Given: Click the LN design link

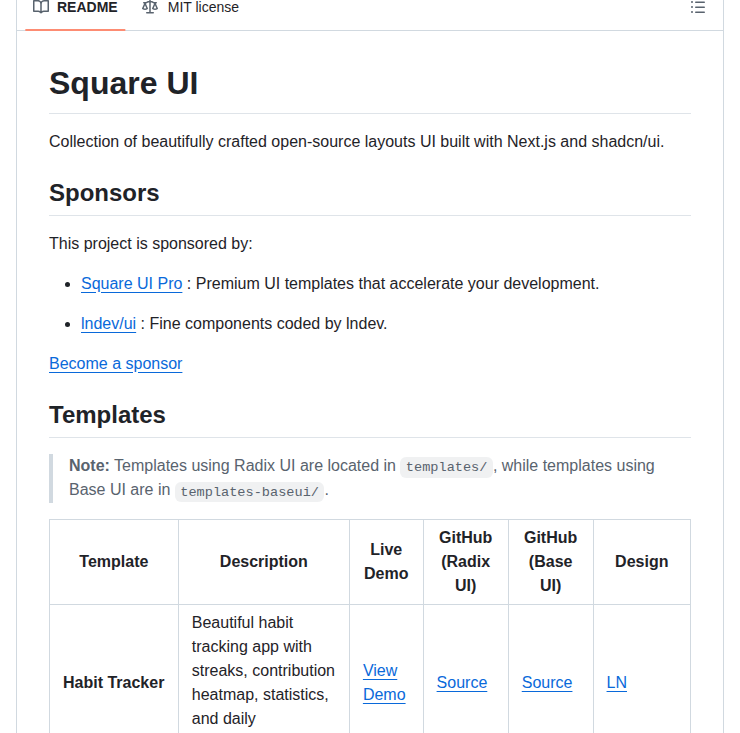Looking at the screenshot, I should click(617, 682).
